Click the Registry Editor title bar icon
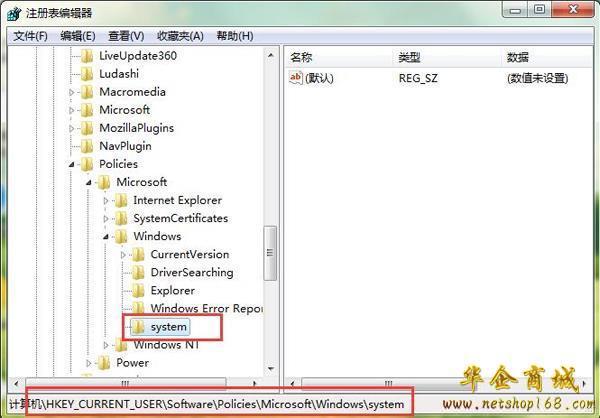 tap(14, 13)
